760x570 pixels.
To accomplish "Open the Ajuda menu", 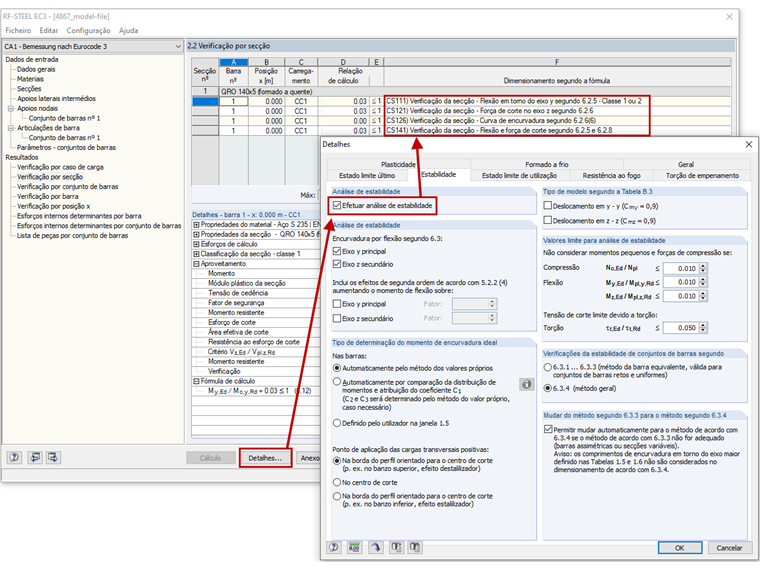I will [x=128, y=31].
